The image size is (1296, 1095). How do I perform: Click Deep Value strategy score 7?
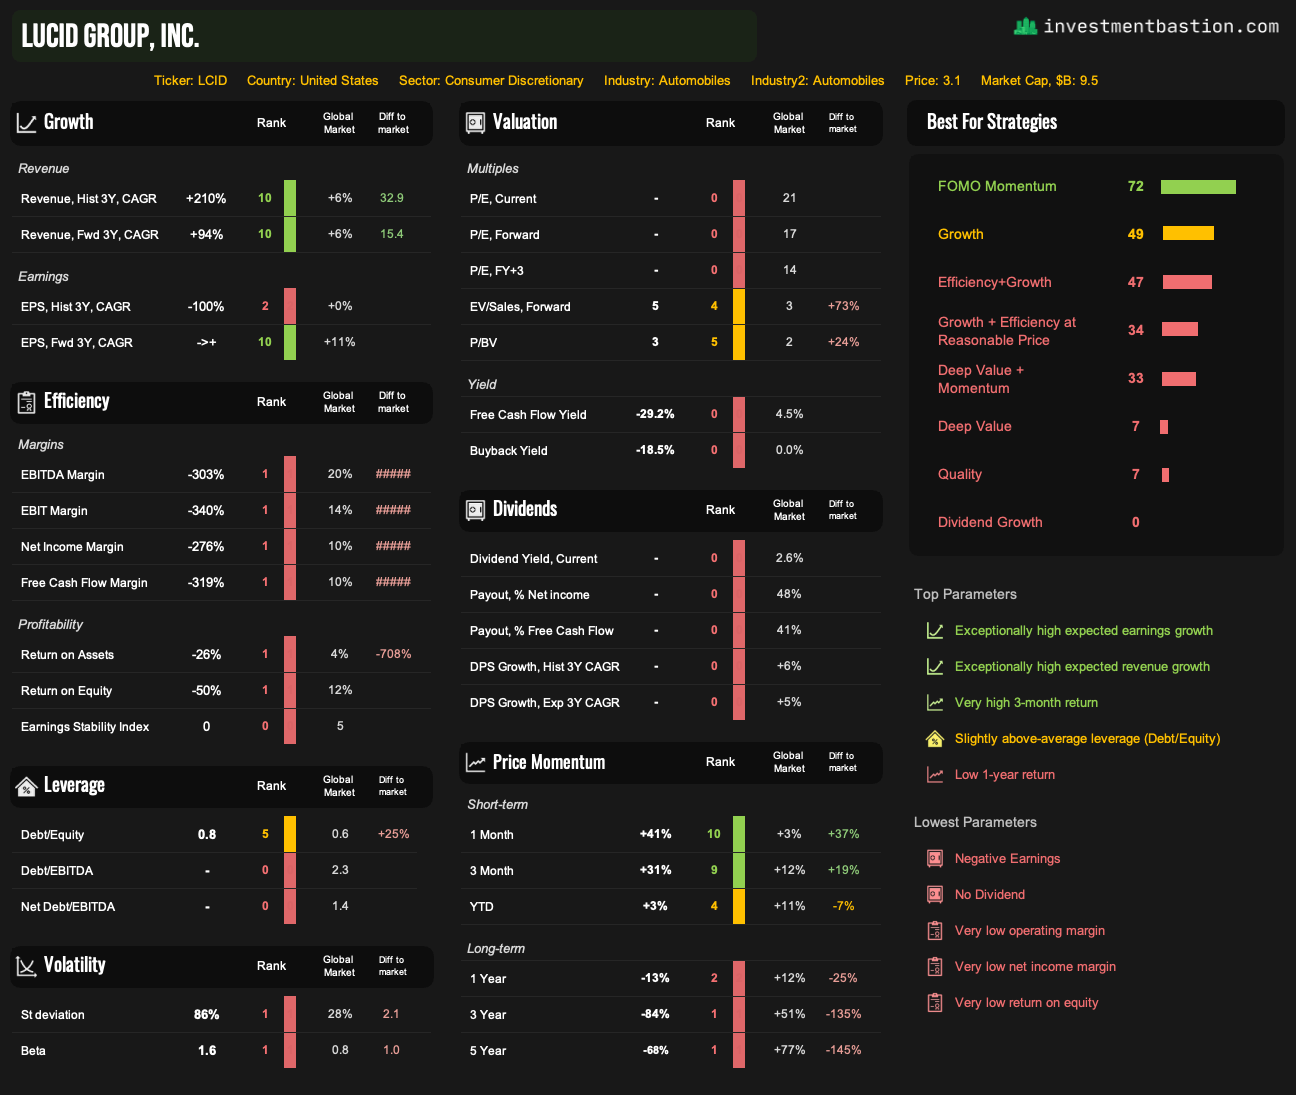[1136, 427]
